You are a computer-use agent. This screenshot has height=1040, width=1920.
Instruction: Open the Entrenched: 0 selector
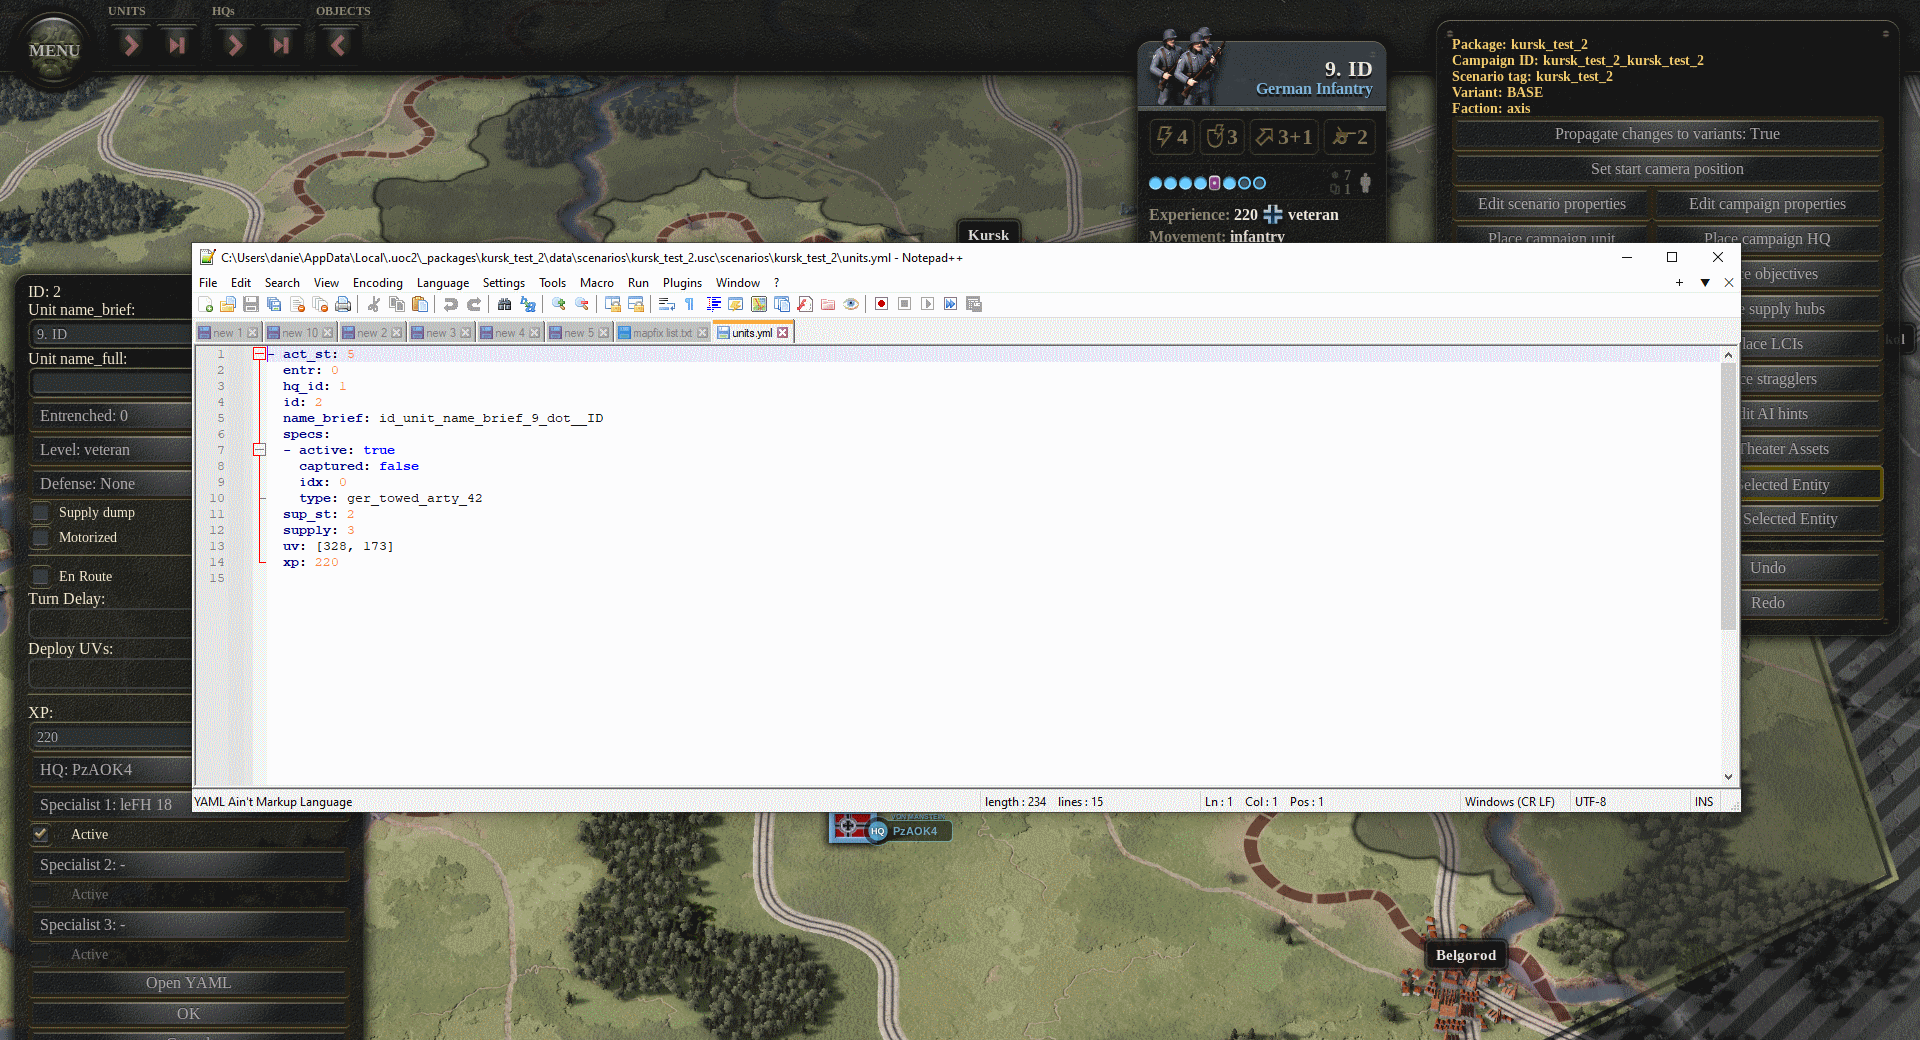[111, 416]
